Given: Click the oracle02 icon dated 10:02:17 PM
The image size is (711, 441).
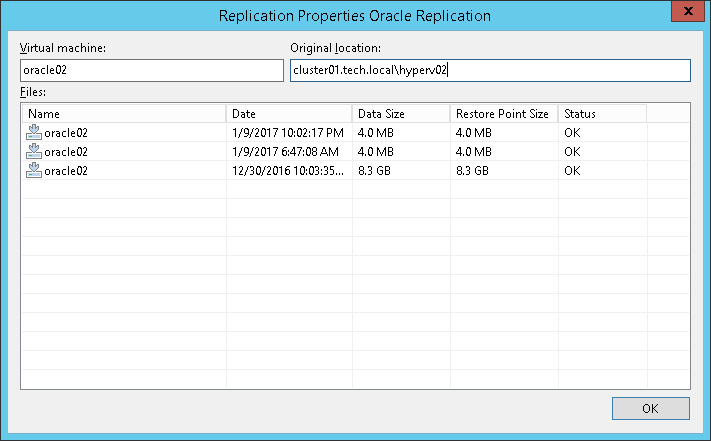Looking at the screenshot, I should click(34, 132).
